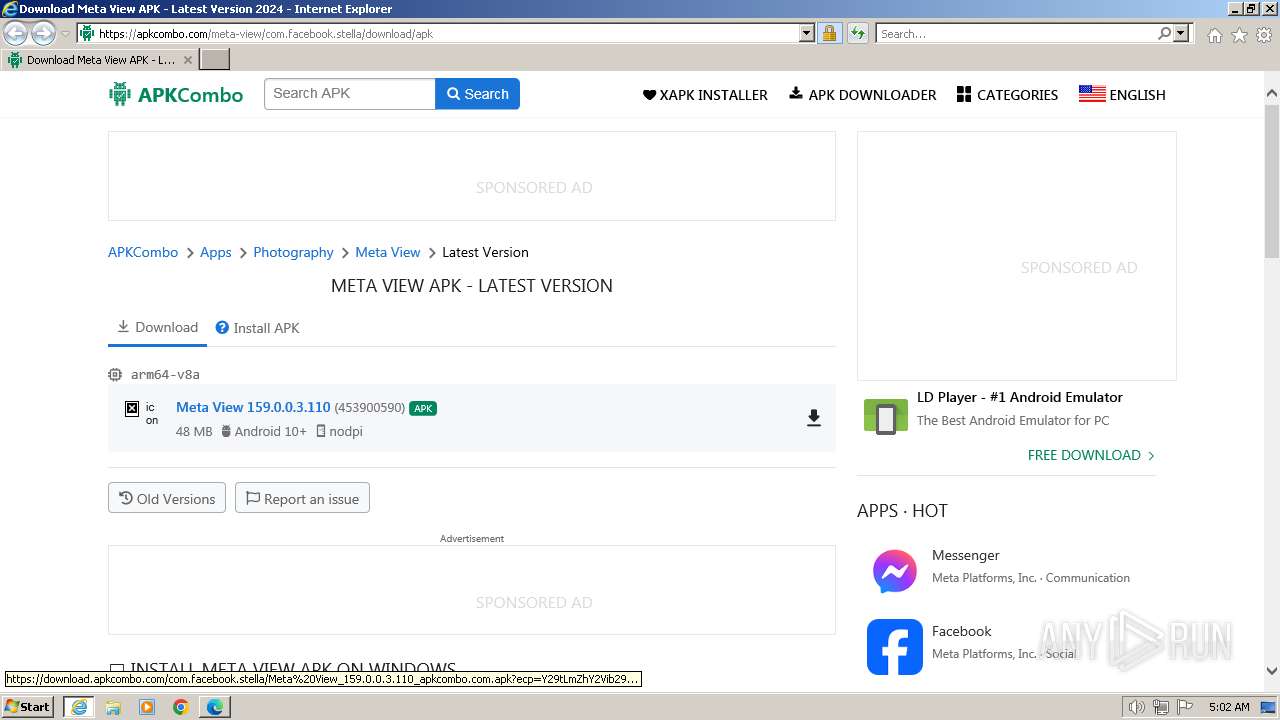This screenshot has width=1280, height=720.
Task: Open Old Versions list
Action: 167,498
